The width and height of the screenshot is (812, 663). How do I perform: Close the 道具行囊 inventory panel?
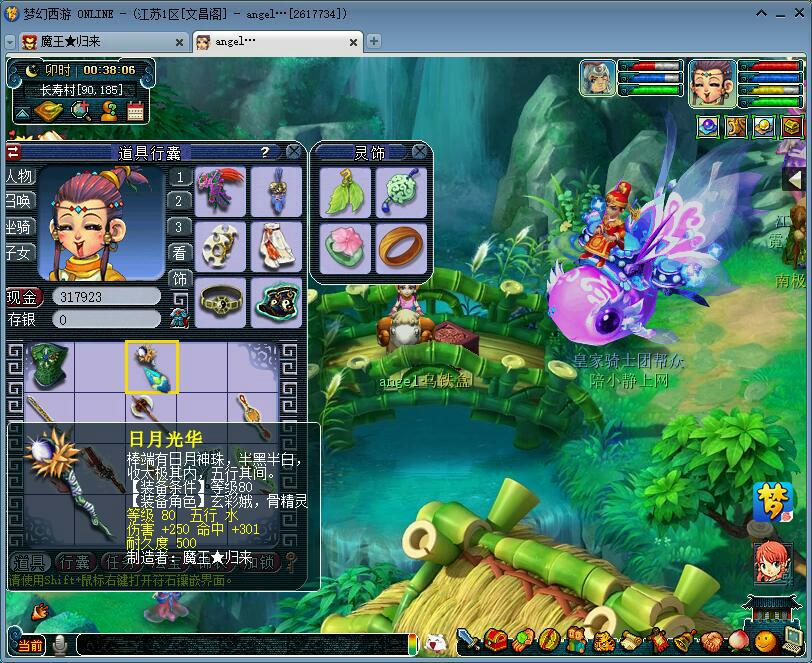coord(294,152)
